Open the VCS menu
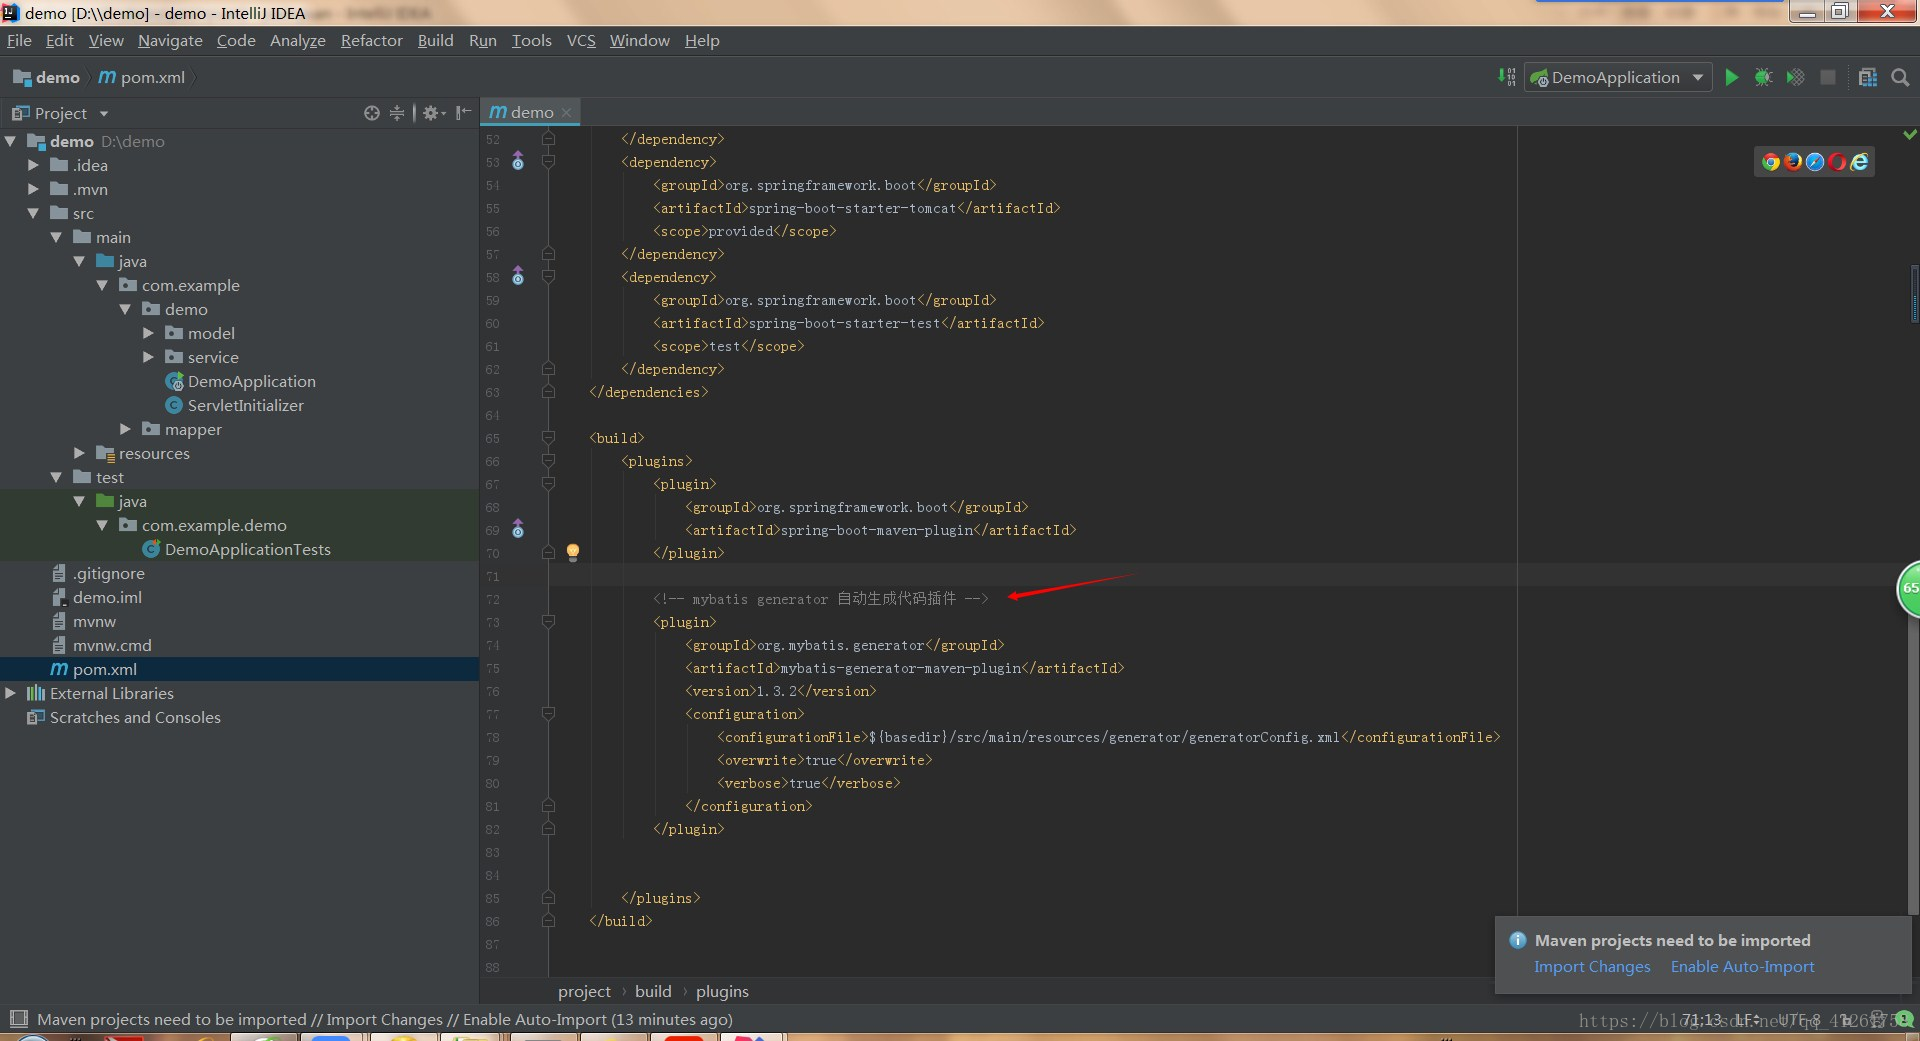Screen dimensions: 1920x1041 (581, 40)
